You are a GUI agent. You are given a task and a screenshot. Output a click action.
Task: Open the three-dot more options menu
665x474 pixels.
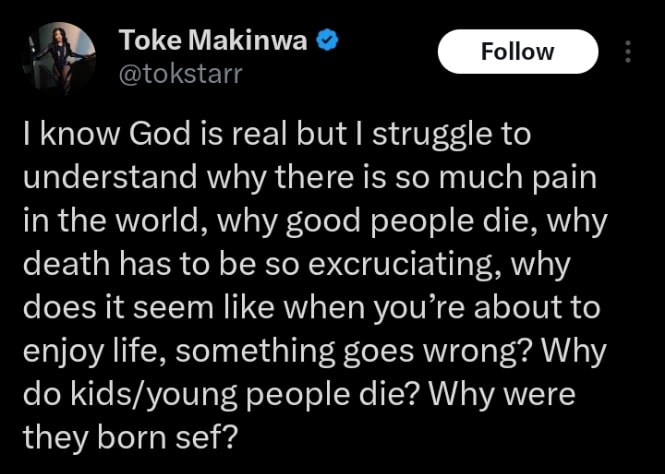coord(628,52)
